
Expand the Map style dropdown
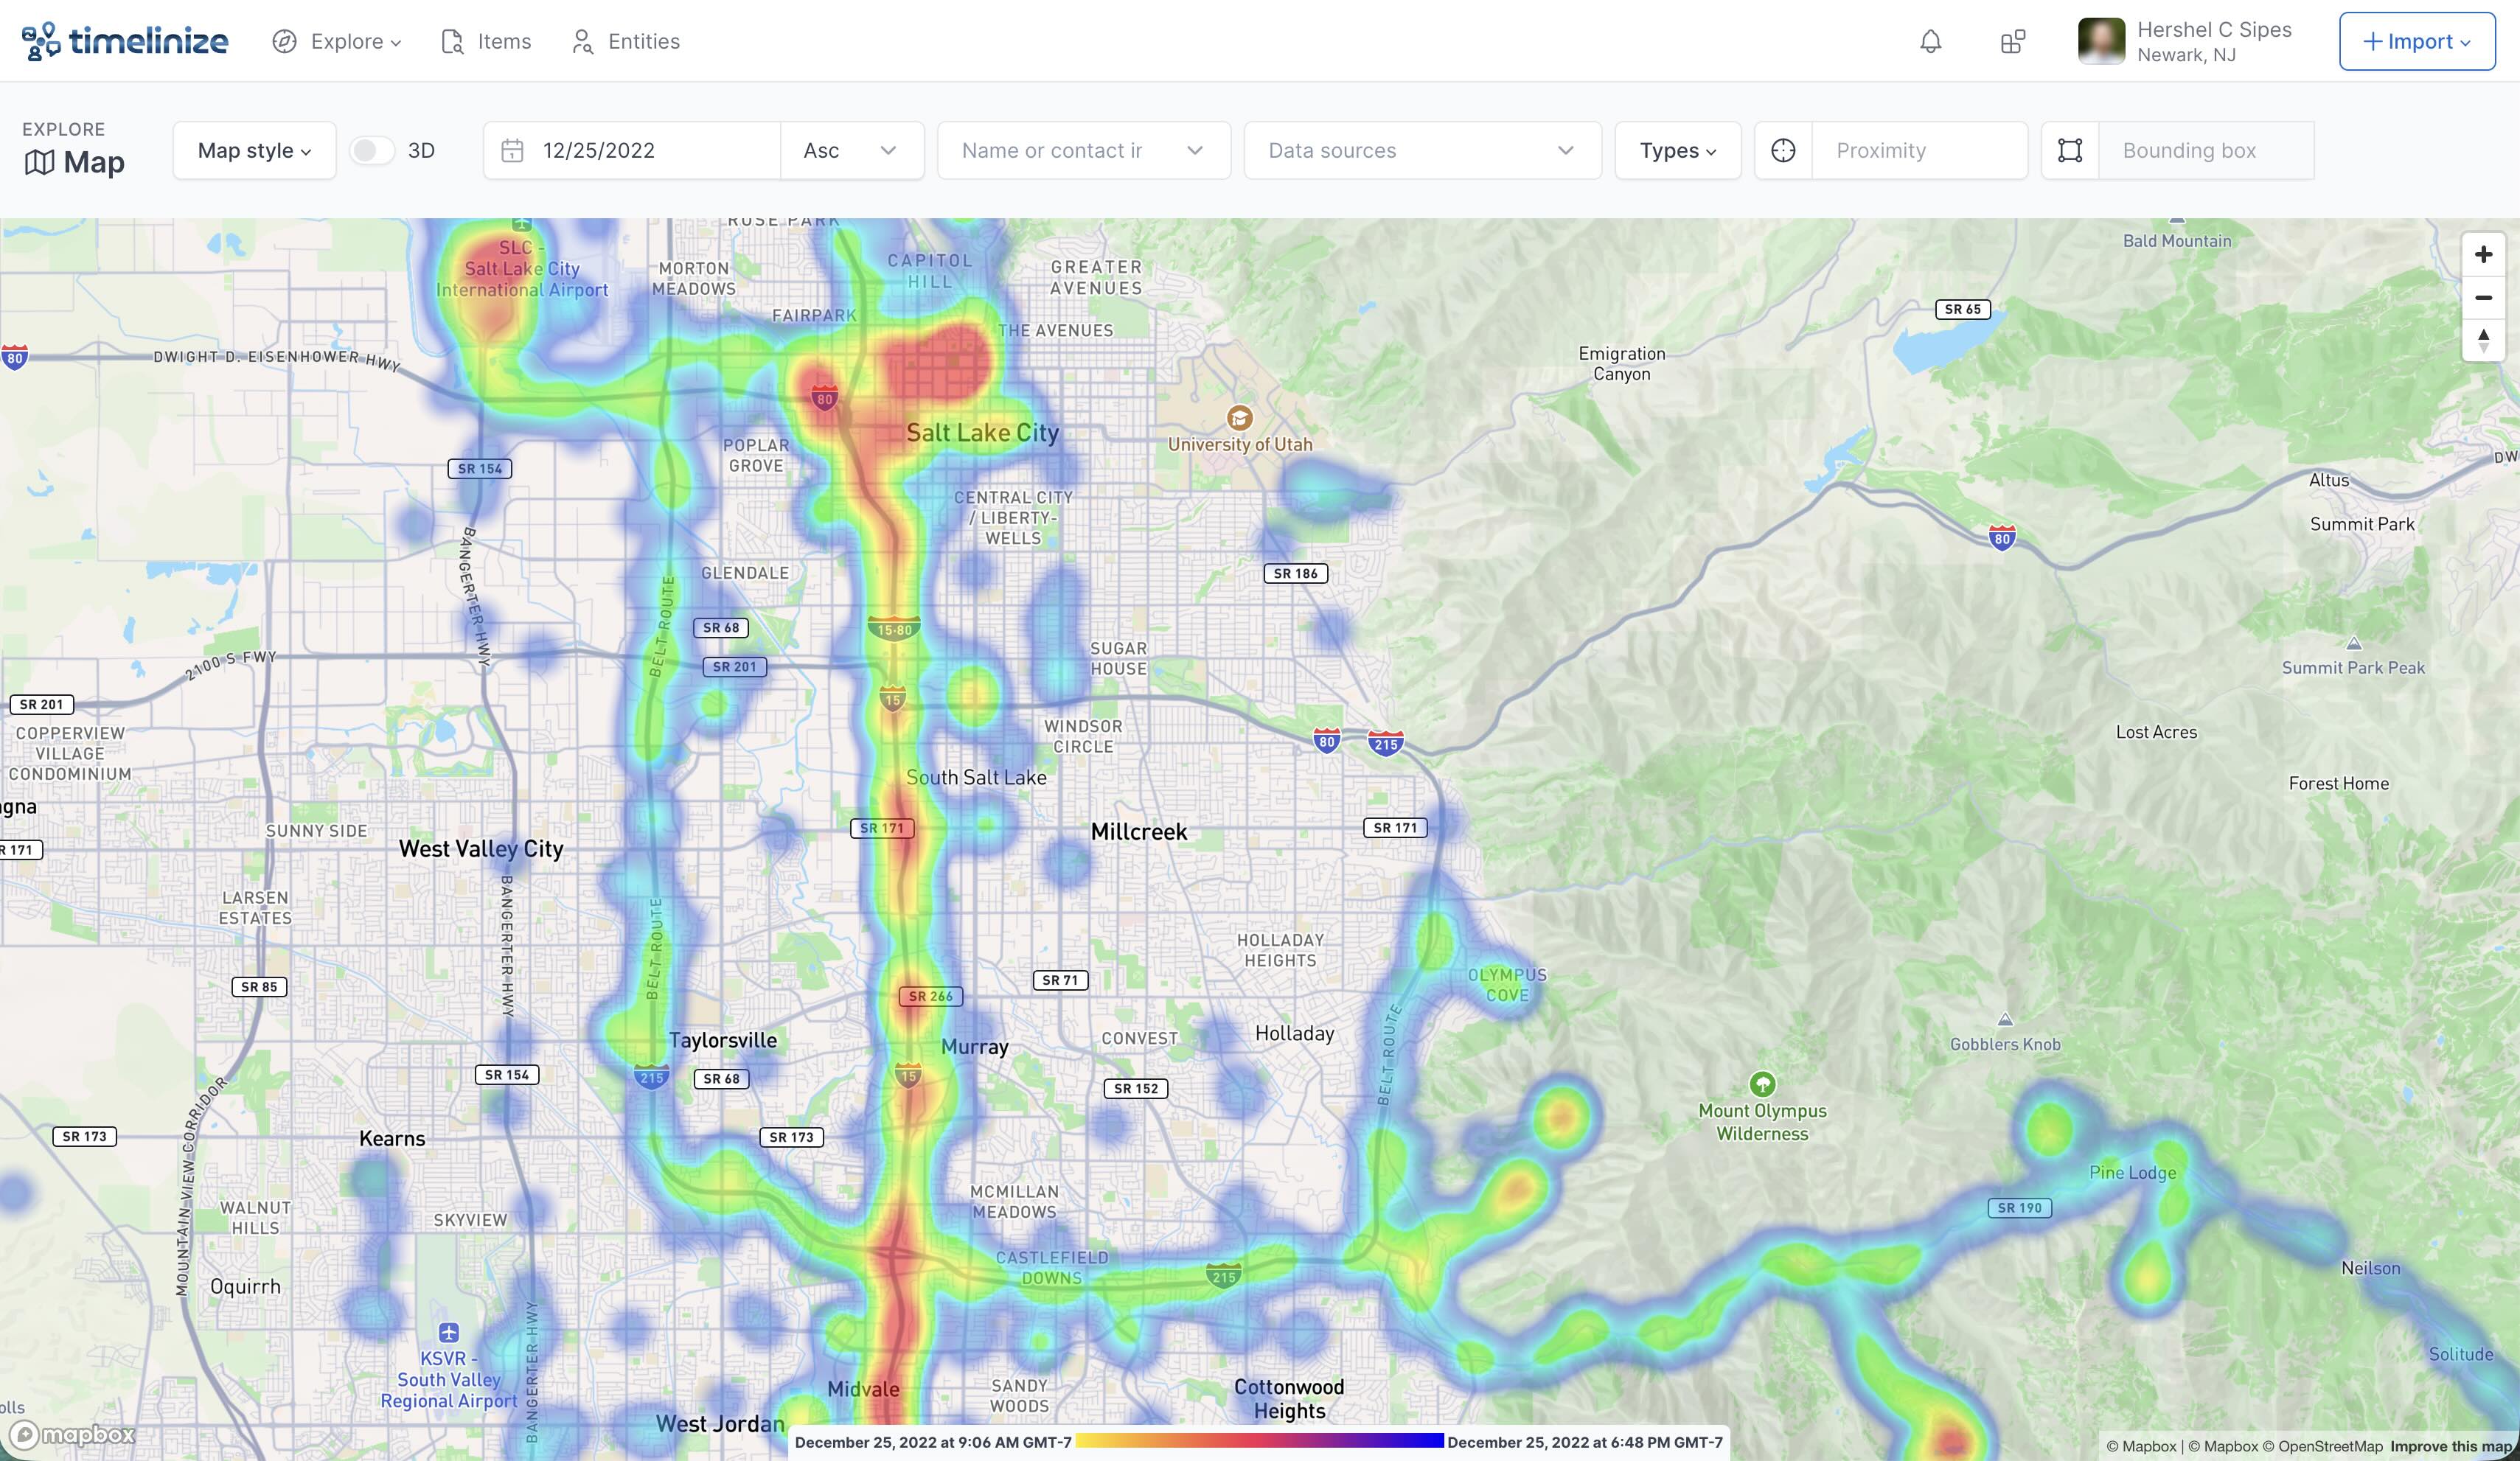pos(254,151)
